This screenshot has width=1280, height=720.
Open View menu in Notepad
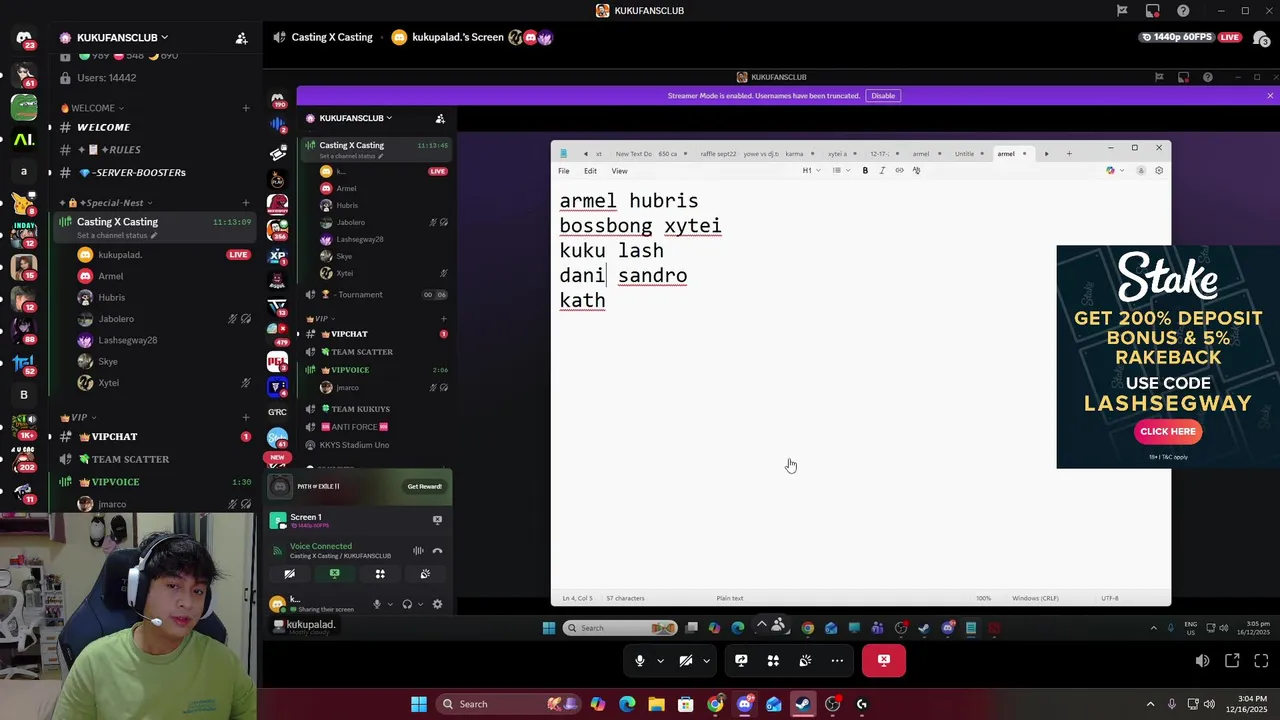click(x=620, y=171)
